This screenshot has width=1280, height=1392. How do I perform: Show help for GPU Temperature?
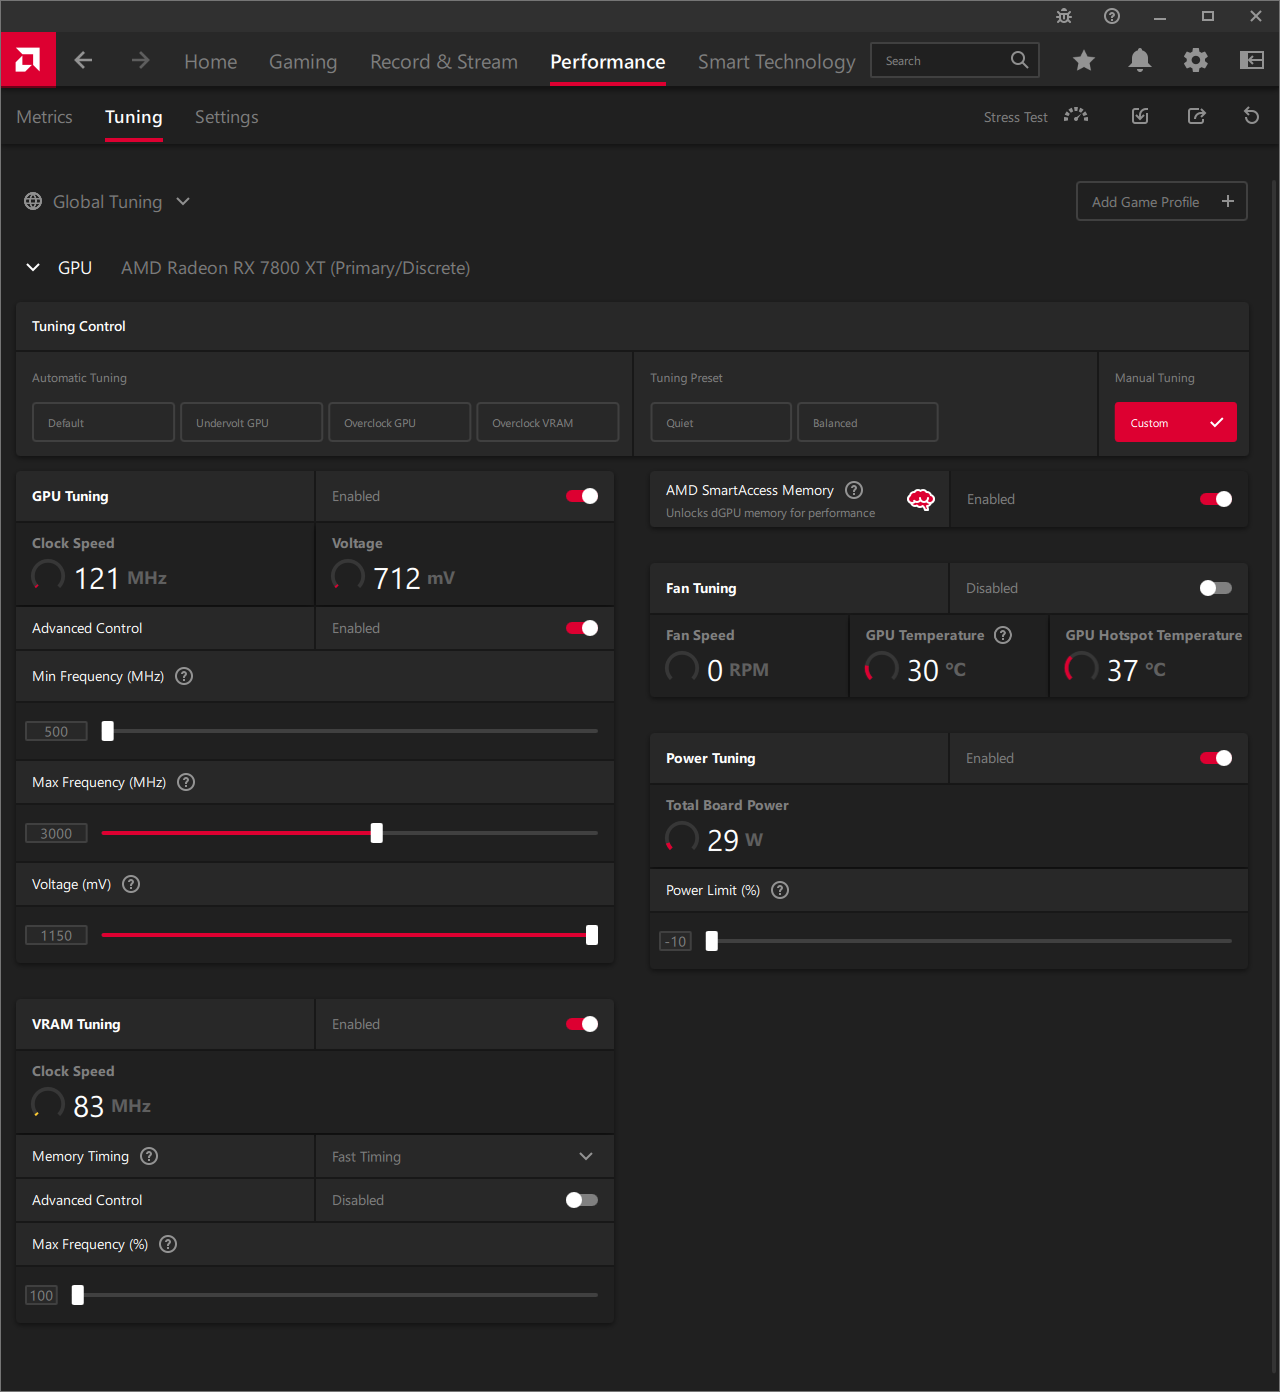1003,635
